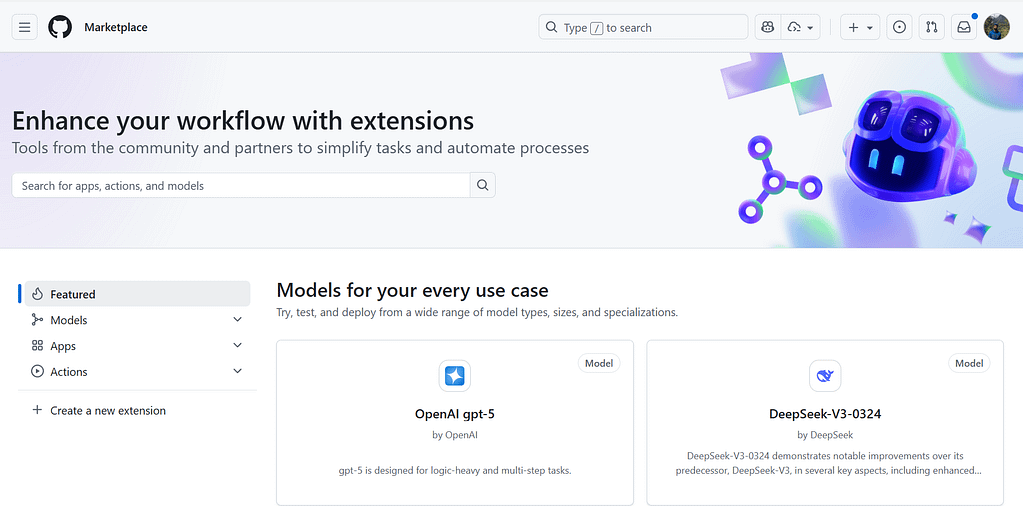1023x506 pixels.
Task: Click the apps, actions, and models search field
Action: point(241,185)
